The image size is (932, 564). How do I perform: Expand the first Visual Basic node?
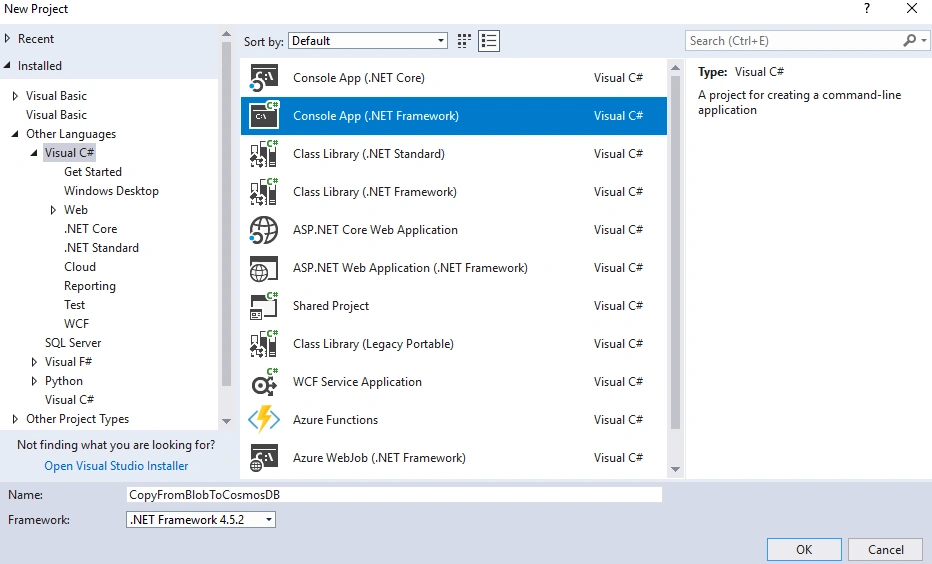15,96
